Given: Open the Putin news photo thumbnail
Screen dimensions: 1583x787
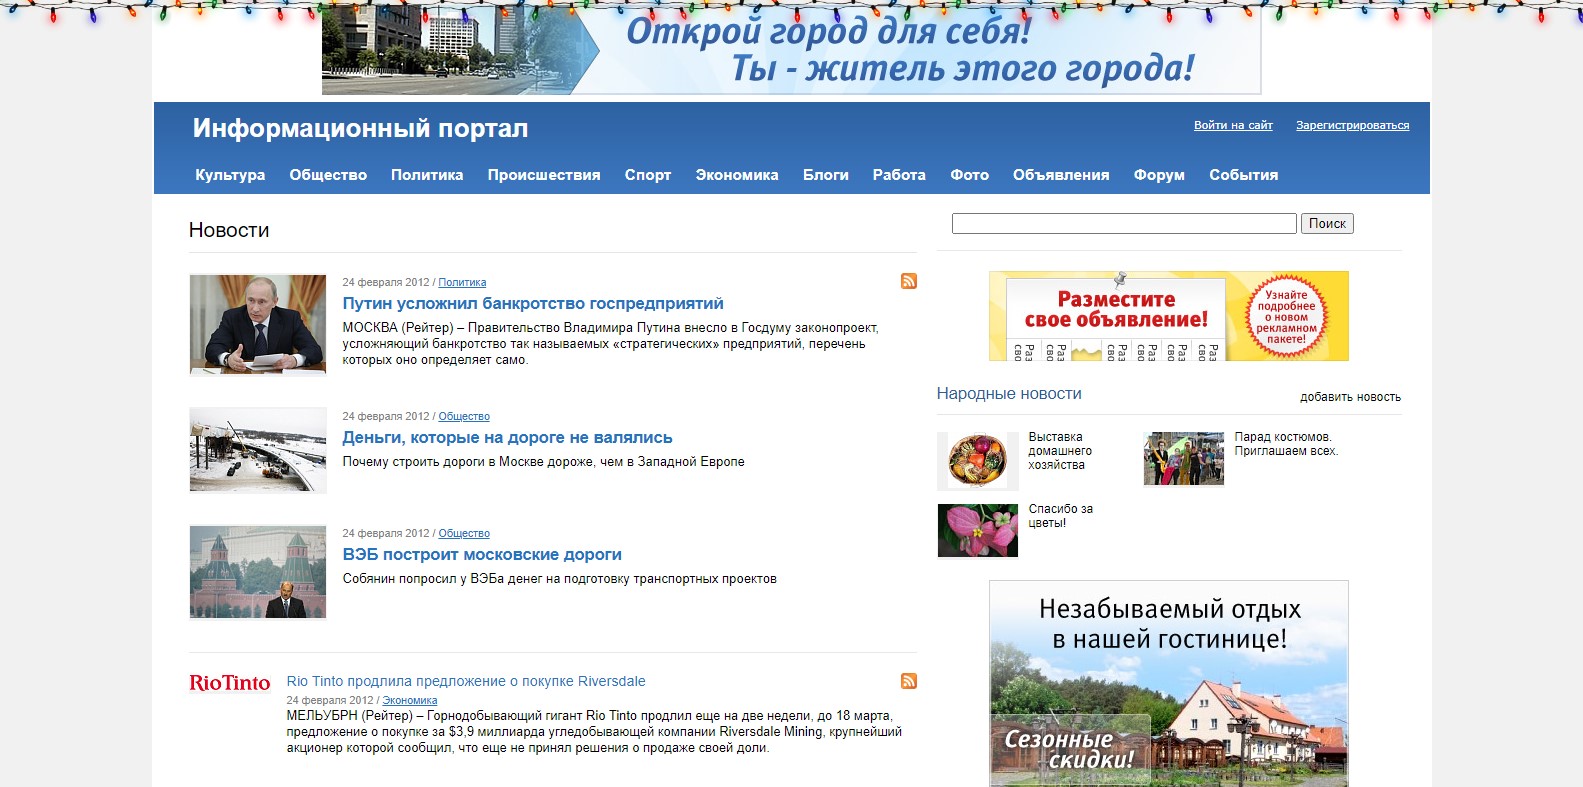Looking at the screenshot, I should coord(258,325).
